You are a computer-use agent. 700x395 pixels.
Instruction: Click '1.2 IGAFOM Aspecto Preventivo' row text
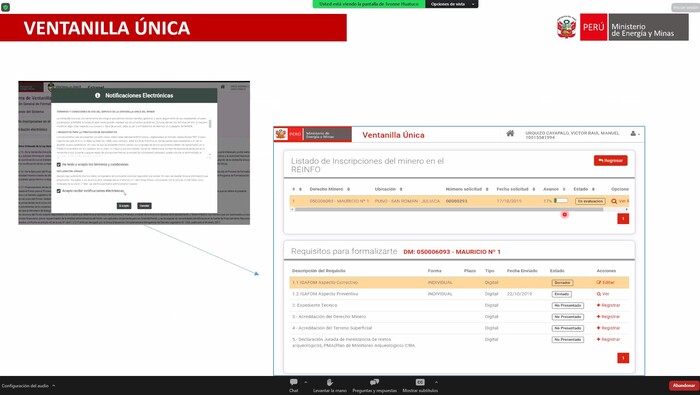[x=325, y=294]
